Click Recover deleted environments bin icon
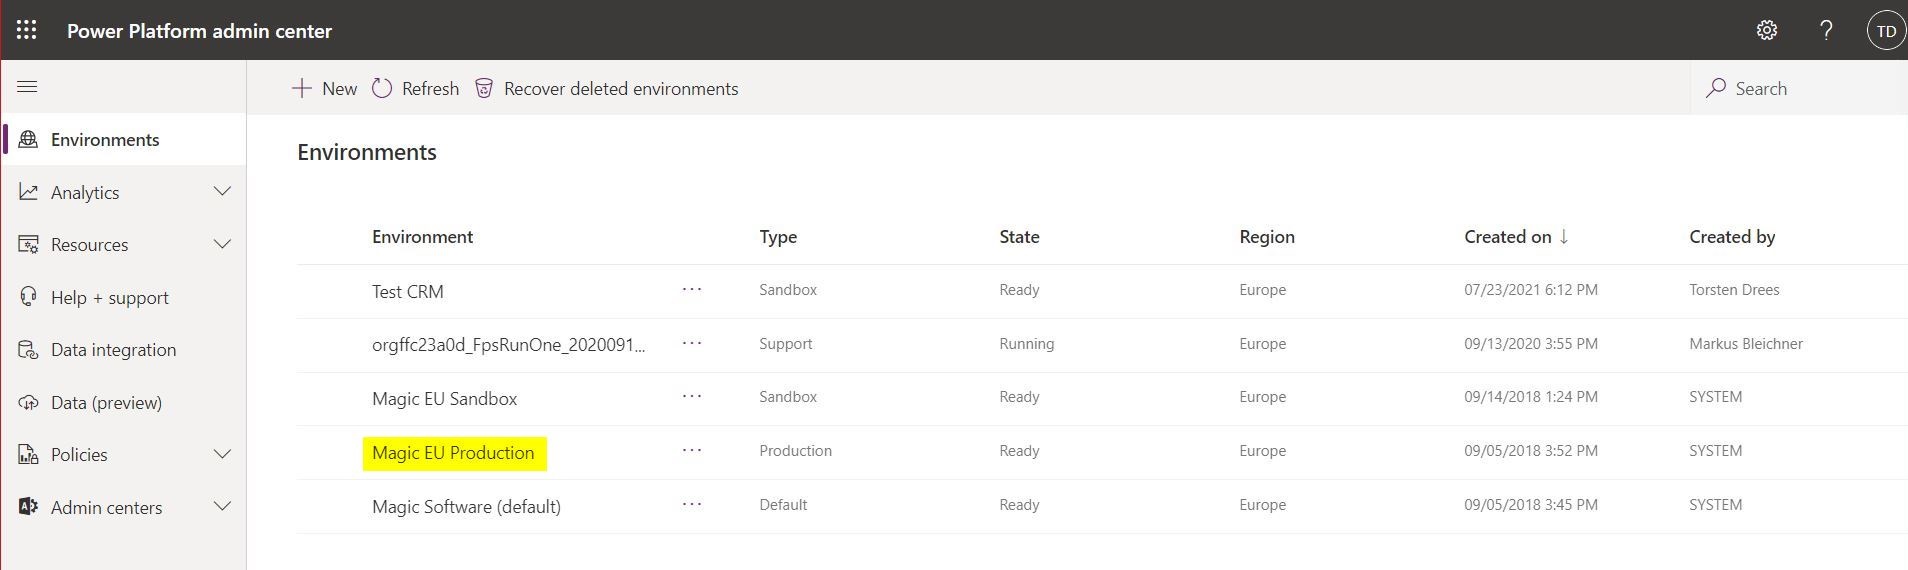Viewport: 1908px width, 570px height. click(x=484, y=88)
